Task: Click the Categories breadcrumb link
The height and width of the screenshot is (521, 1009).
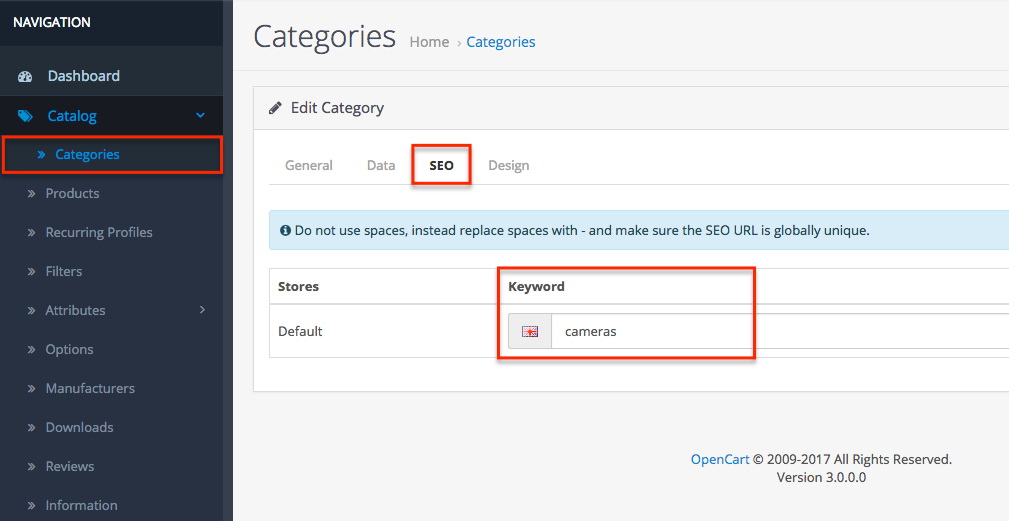Action: 501,42
